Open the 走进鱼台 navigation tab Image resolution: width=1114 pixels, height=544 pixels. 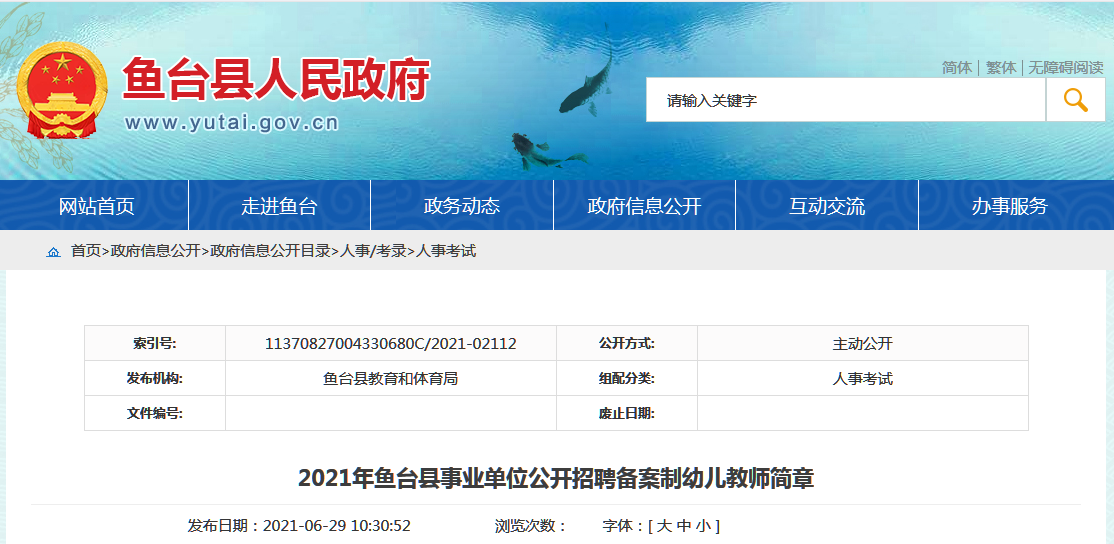(279, 206)
